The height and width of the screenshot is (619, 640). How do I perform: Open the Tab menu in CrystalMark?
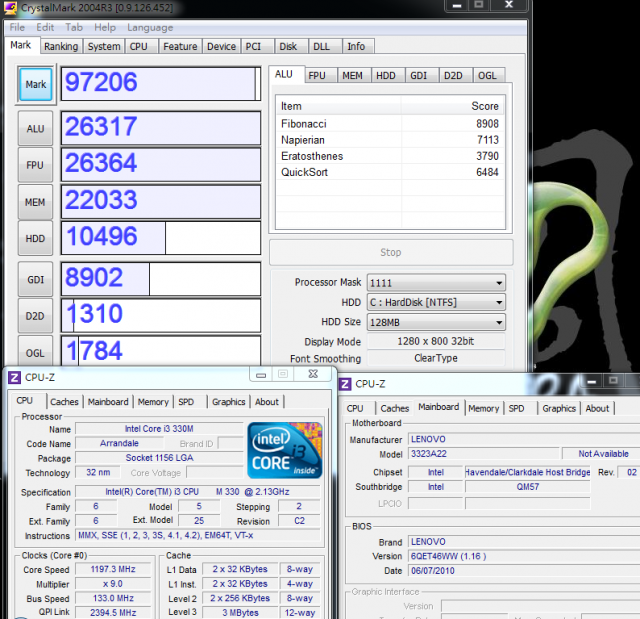point(74,27)
